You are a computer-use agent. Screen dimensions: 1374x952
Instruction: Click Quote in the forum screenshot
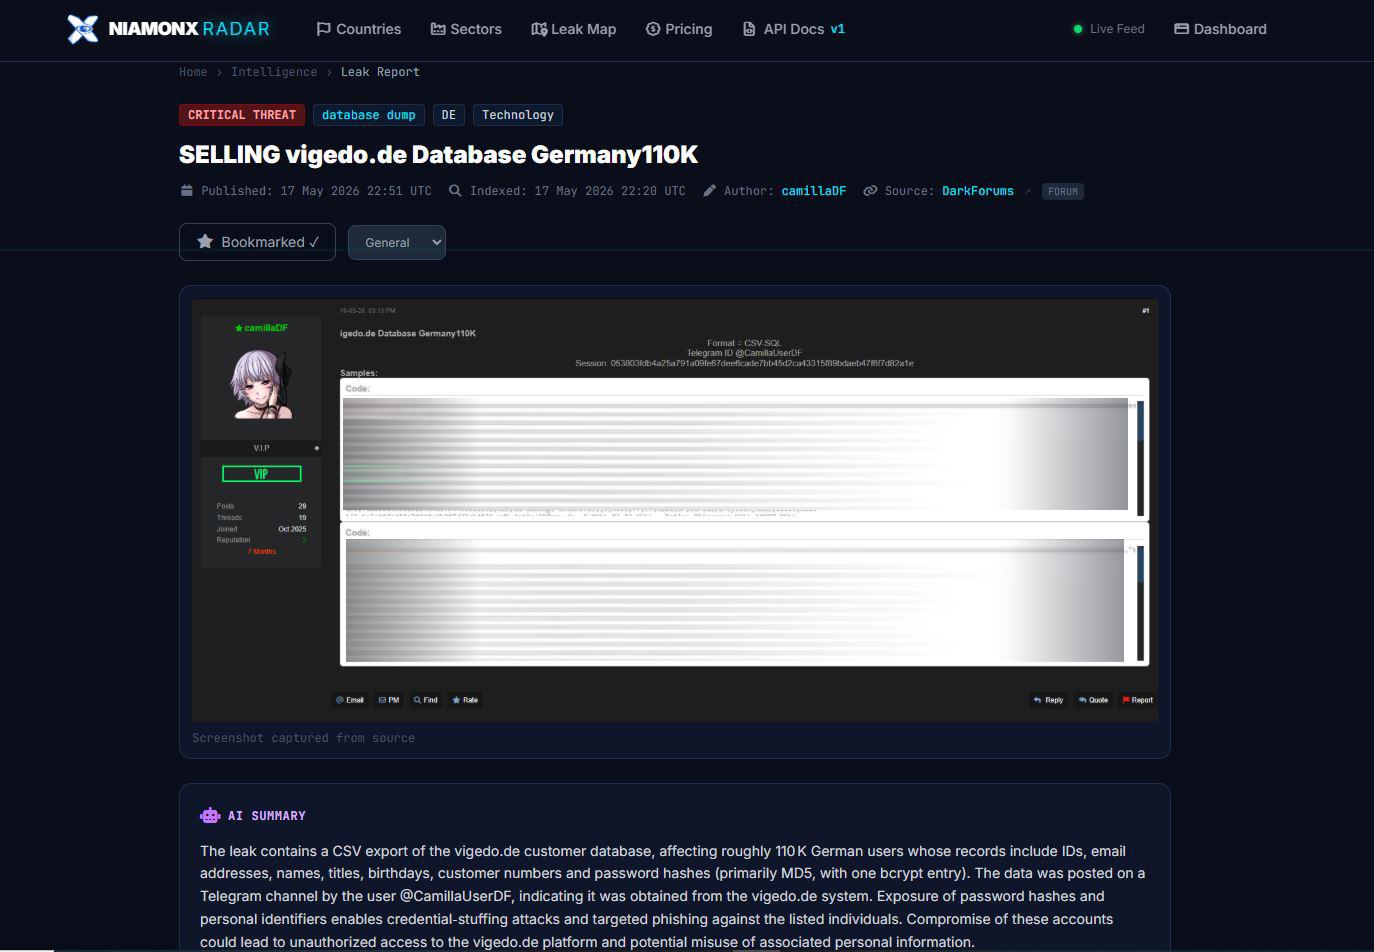[1093, 700]
